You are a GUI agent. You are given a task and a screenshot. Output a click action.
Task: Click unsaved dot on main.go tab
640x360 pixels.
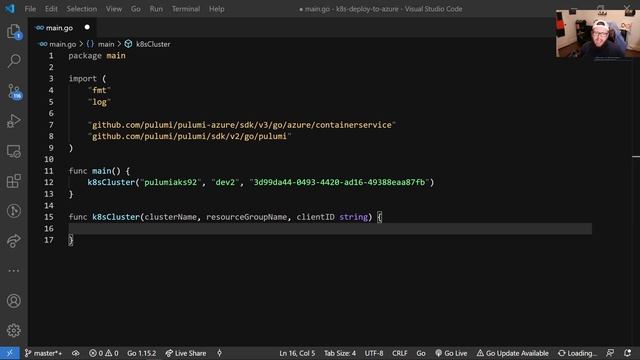pyautogui.click(x=87, y=27)
